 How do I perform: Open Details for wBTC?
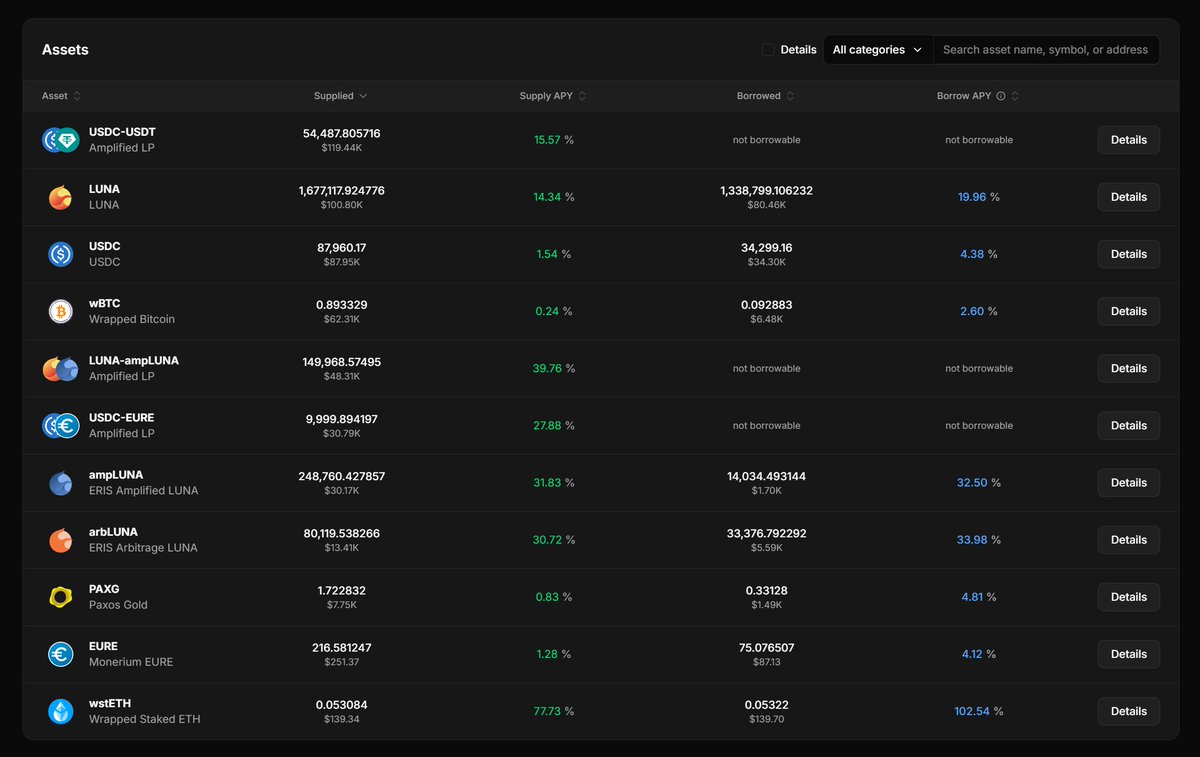pos(1128,311)
